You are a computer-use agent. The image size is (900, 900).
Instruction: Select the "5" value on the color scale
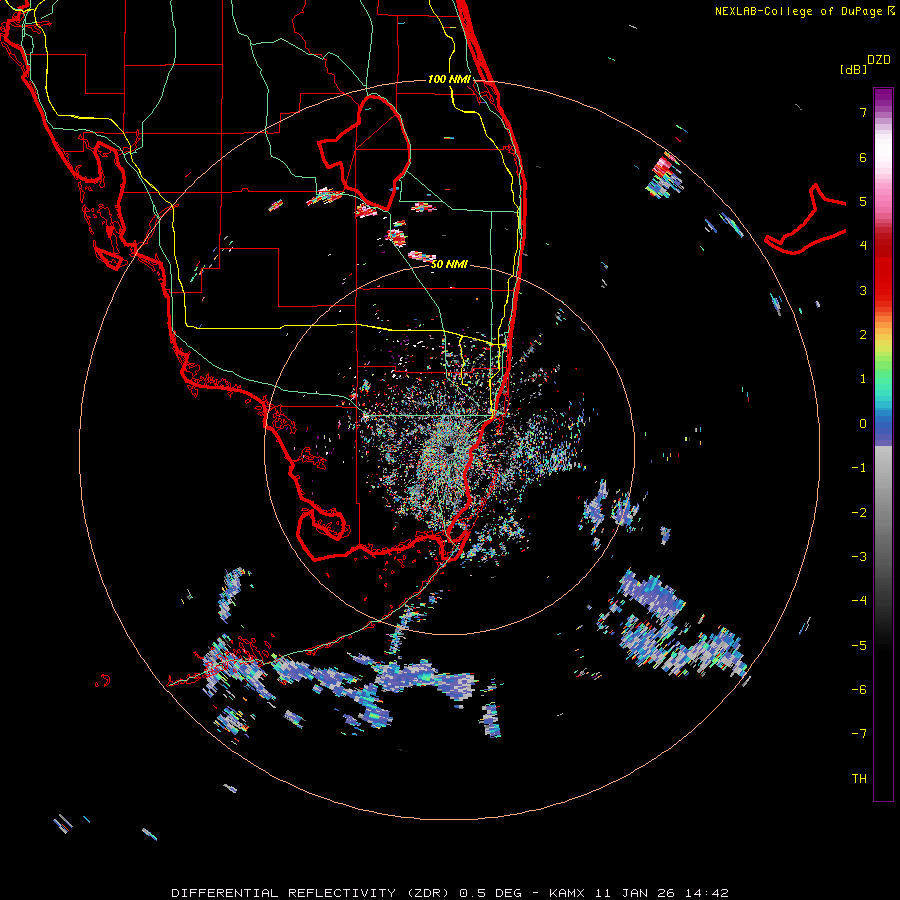[x=863, y=201]
